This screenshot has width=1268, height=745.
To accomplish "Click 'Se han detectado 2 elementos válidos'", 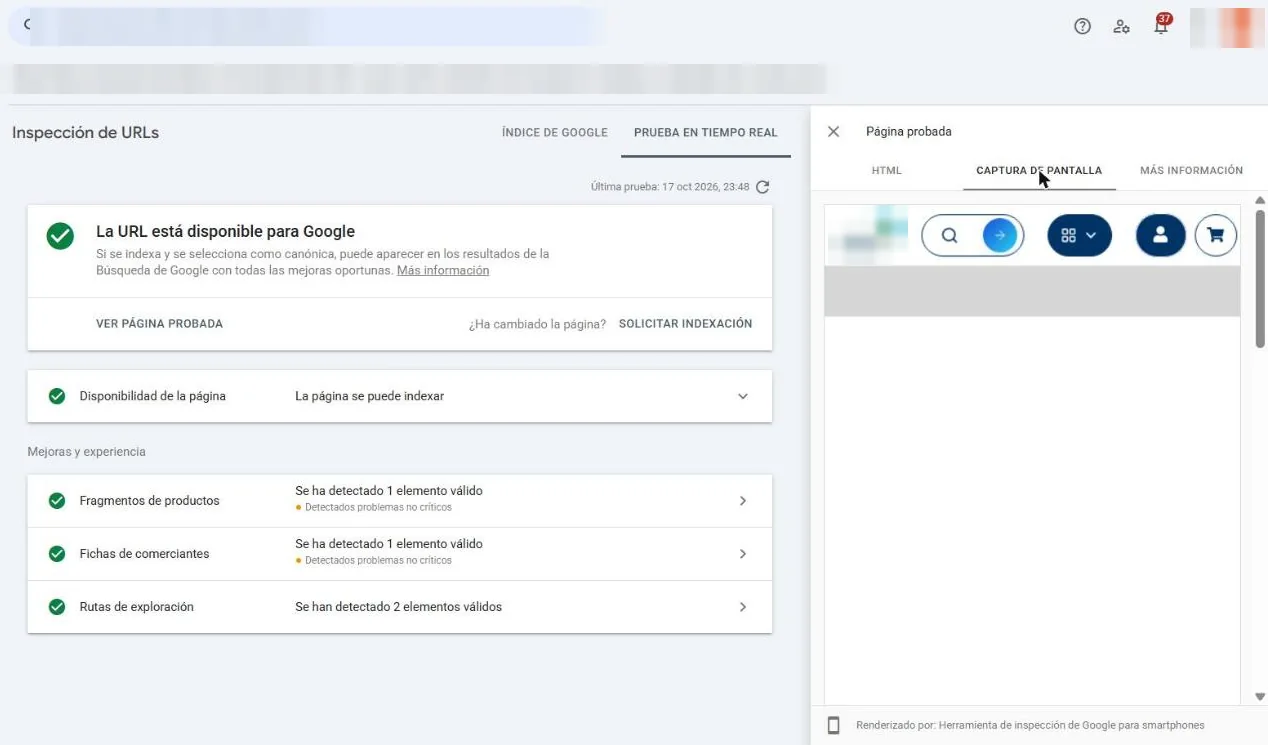I will pyautogui.click(x=398, y=607).
